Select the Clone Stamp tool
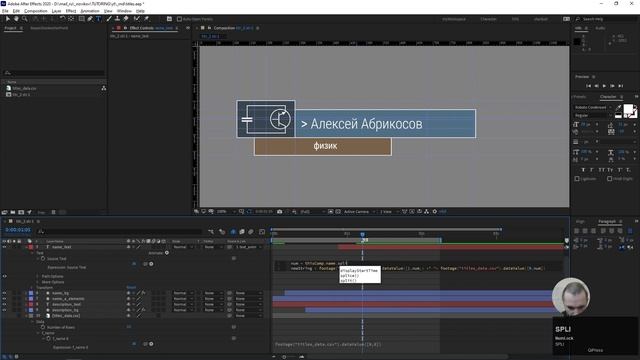640x360 pixels. tap(118, 19)
